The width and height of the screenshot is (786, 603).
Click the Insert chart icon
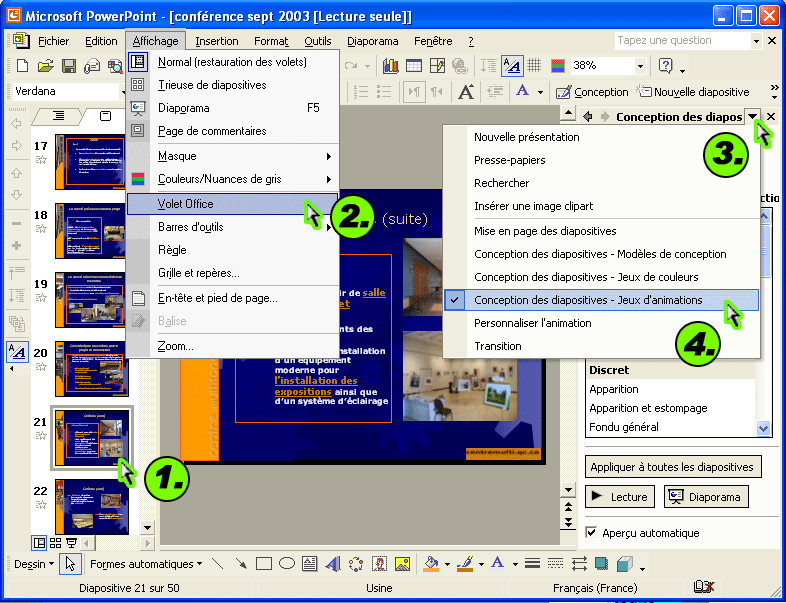(x=390, y=65)
